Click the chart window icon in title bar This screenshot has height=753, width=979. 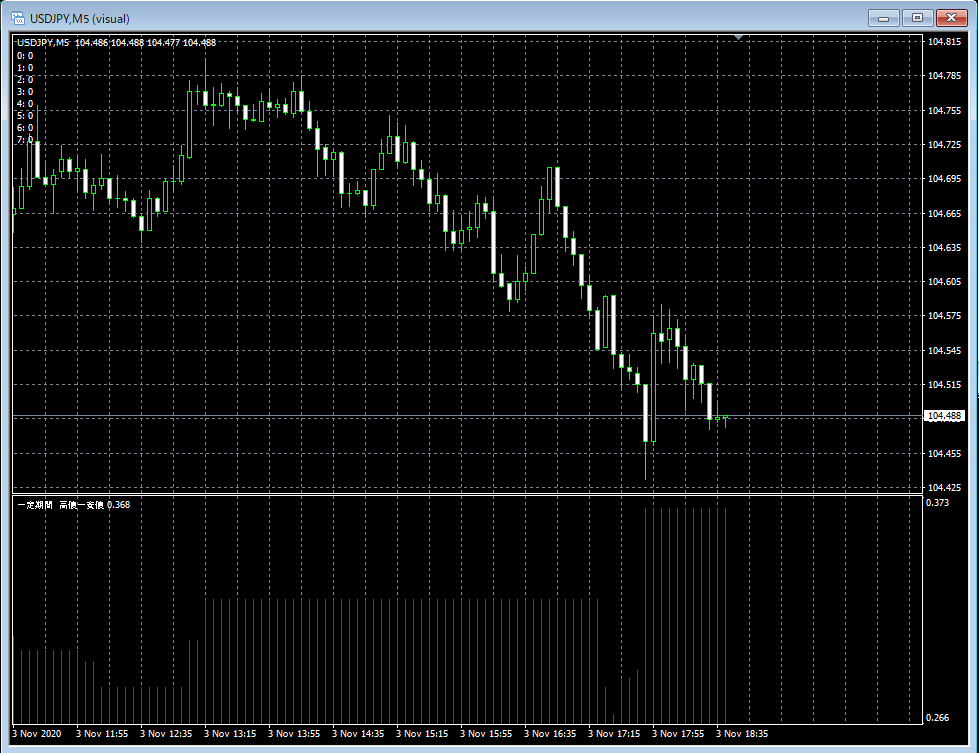[x=17, y=18]
